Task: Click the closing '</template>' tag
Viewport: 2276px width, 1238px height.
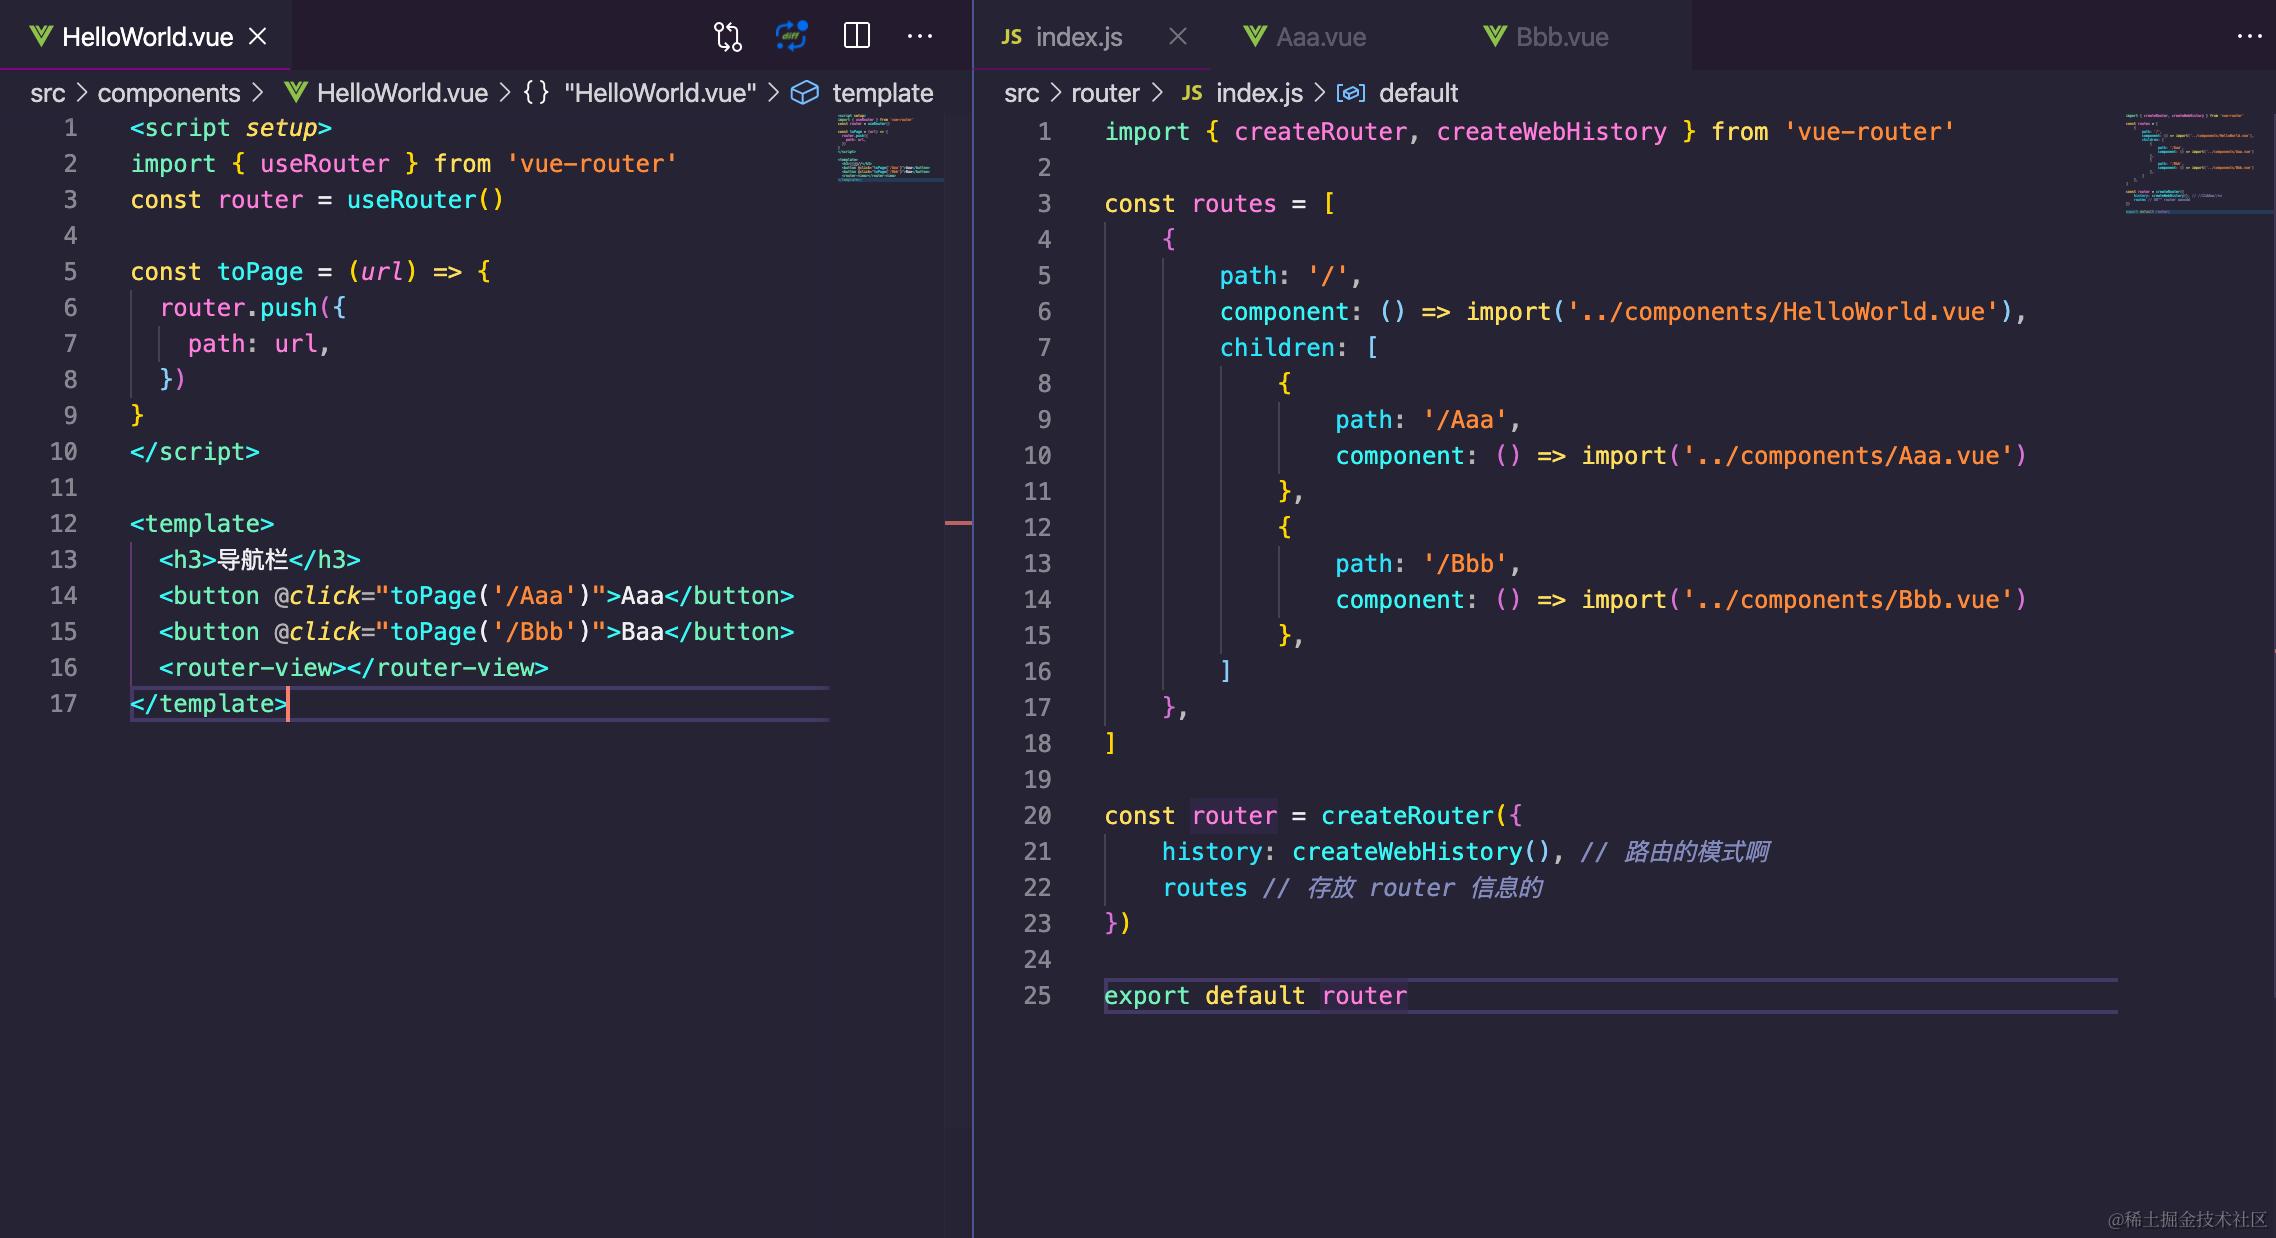Action: 209,703
